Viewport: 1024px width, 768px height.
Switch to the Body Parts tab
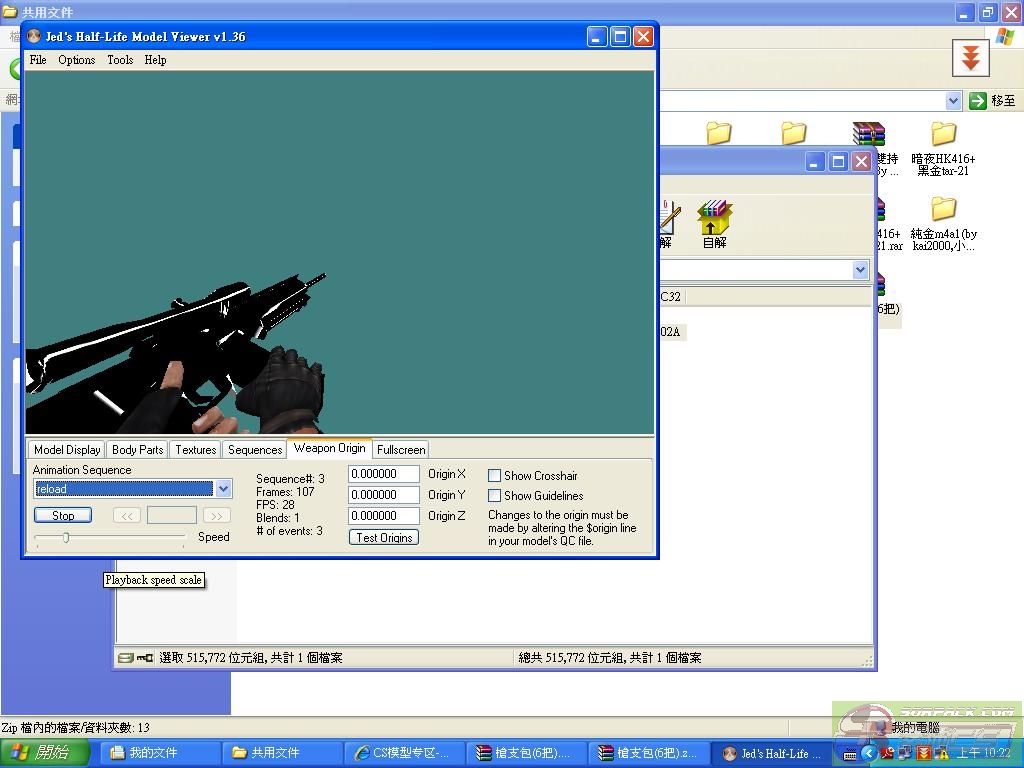[137, 450]
